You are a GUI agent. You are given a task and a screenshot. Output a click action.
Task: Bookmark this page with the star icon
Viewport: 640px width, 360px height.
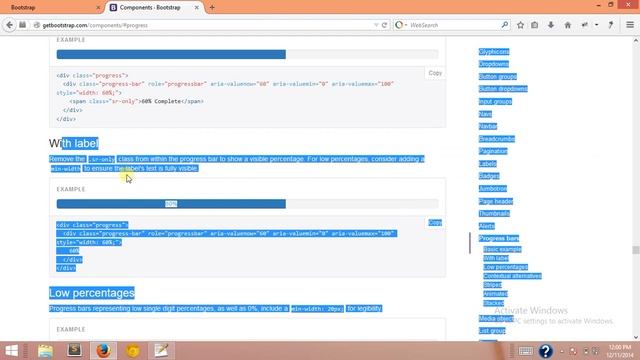(520, 25)
